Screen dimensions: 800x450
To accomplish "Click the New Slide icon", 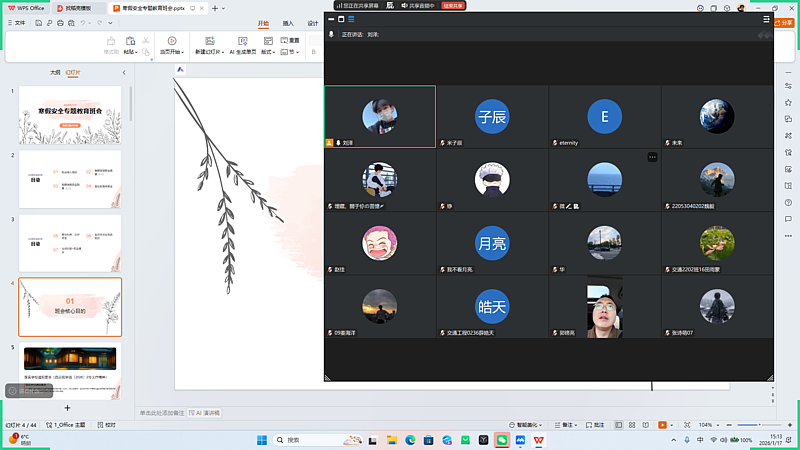I will (x=211, y=40).
